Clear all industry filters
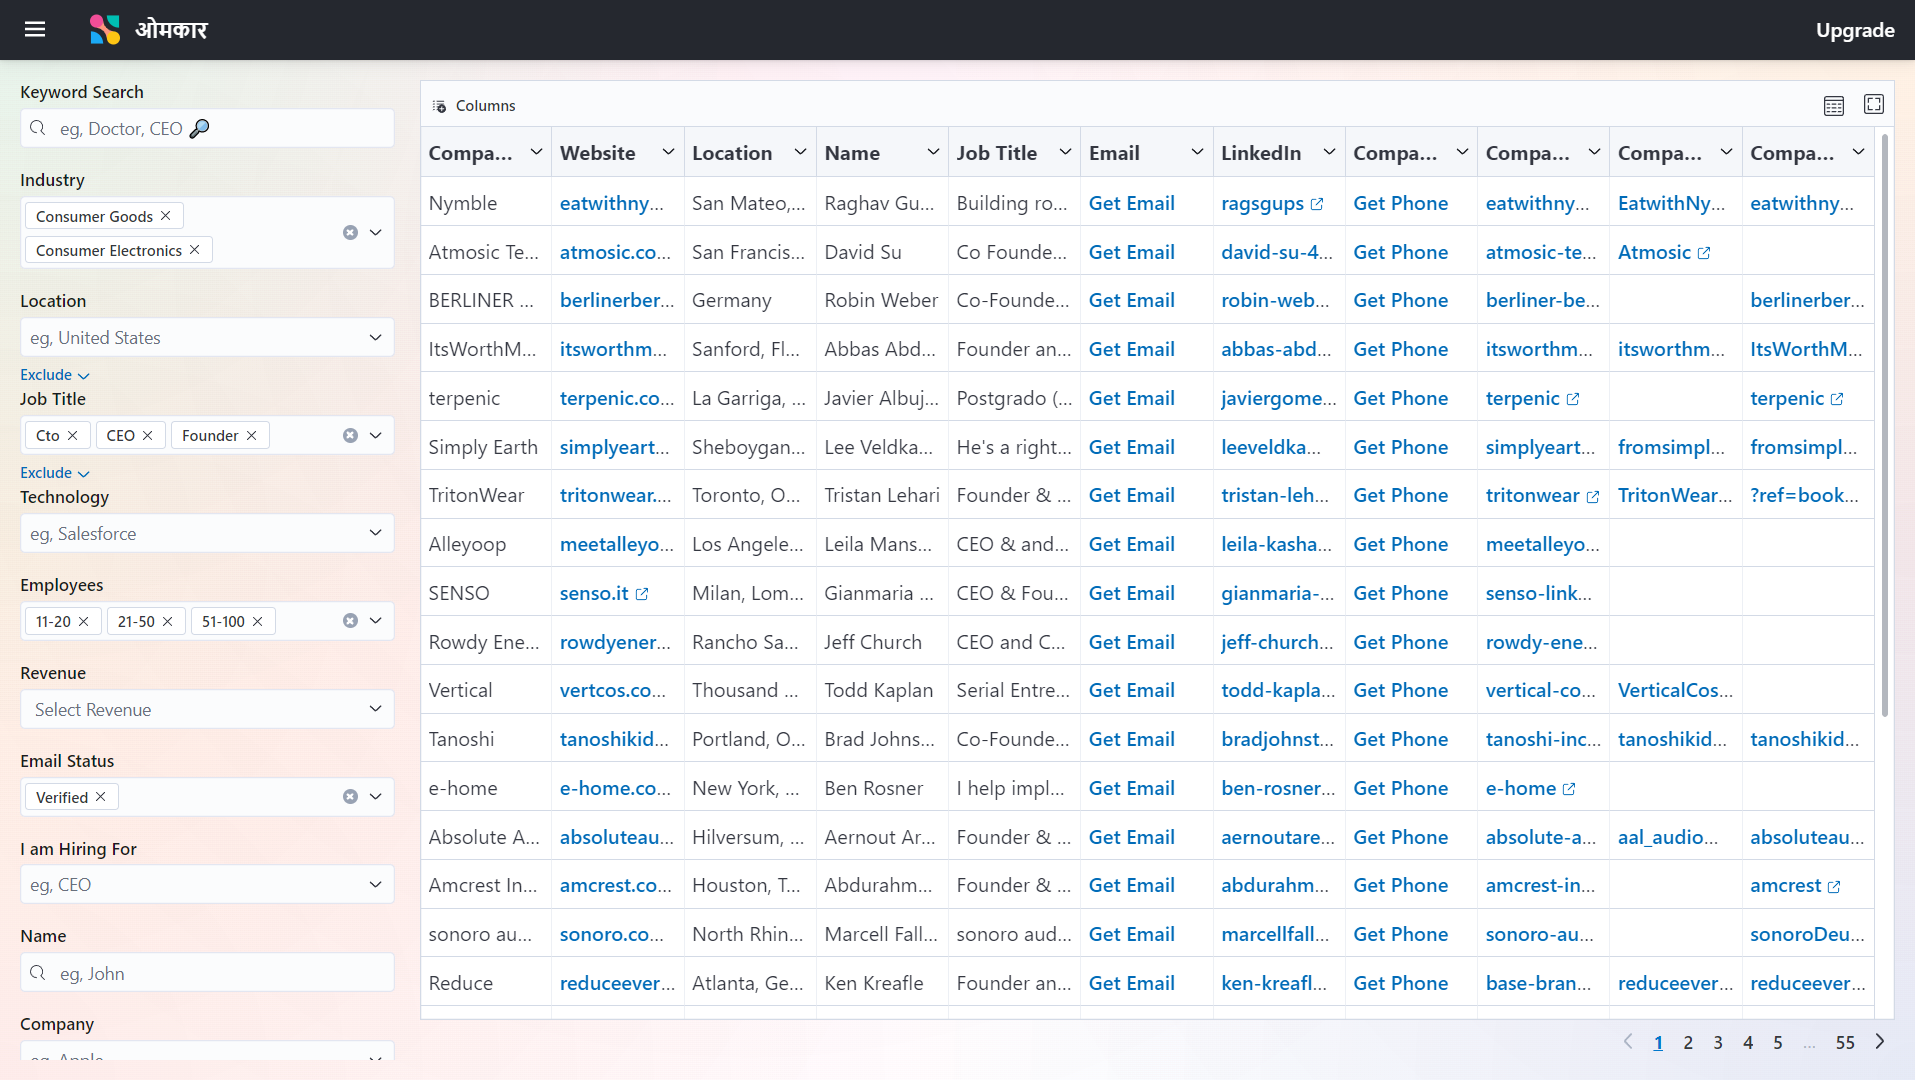1920x1080 pixels. 350,232
